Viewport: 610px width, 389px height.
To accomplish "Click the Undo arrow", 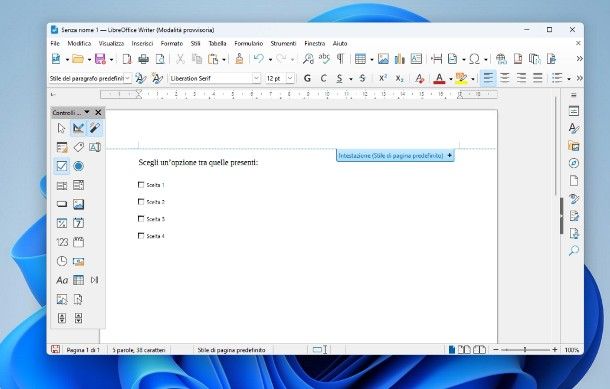I will tap(259, 59).
